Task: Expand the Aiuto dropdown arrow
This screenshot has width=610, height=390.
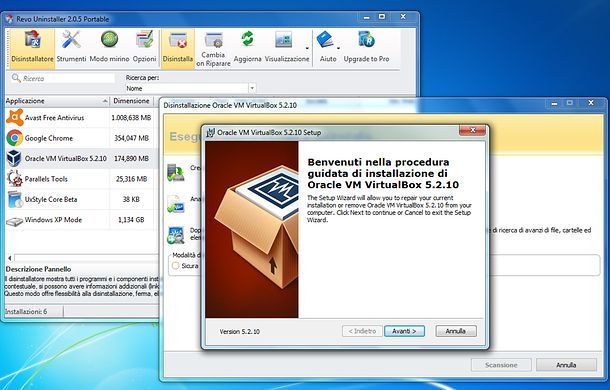Action: pyautogui.click(x=338, y=48)
